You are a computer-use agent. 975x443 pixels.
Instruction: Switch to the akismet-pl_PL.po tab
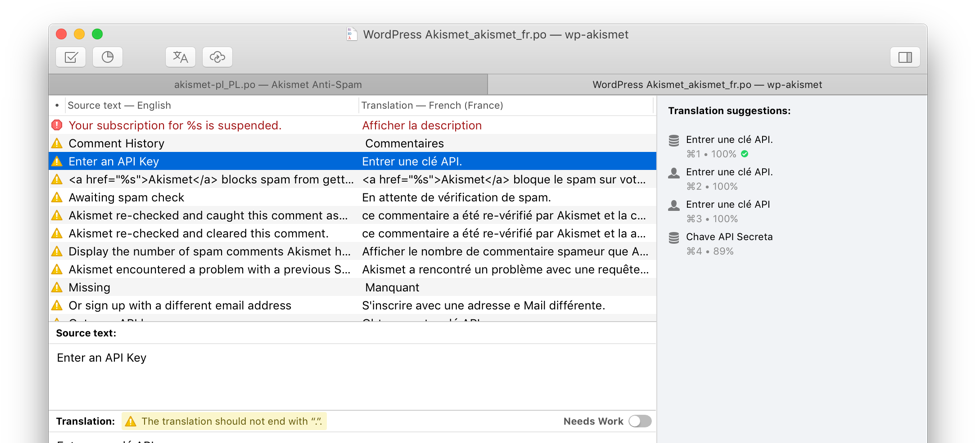(268, 85)
